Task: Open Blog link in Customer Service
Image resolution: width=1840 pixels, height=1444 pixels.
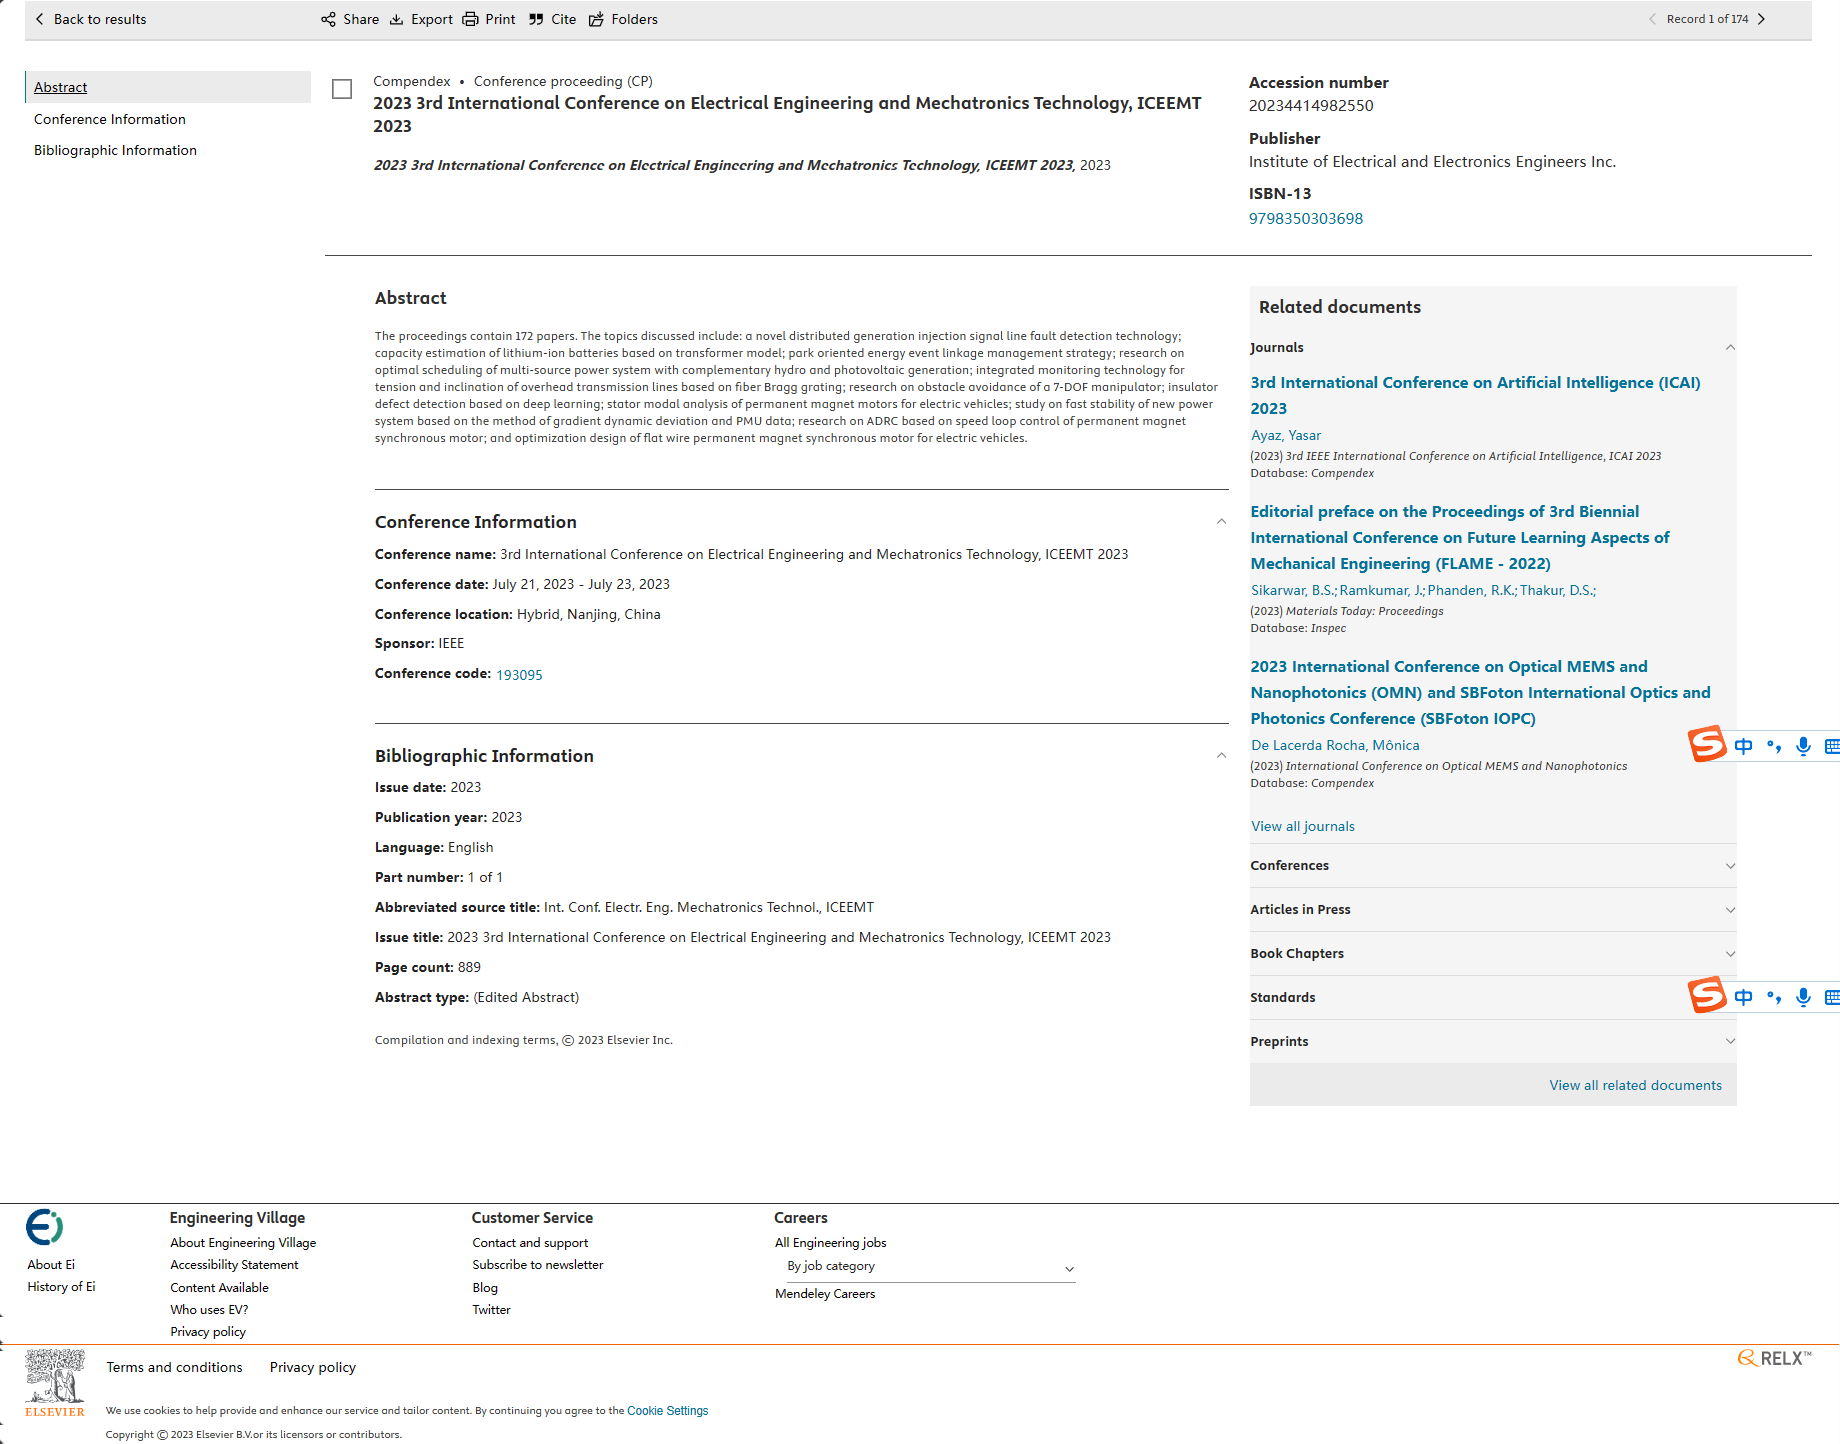Action: (485, 1287)
